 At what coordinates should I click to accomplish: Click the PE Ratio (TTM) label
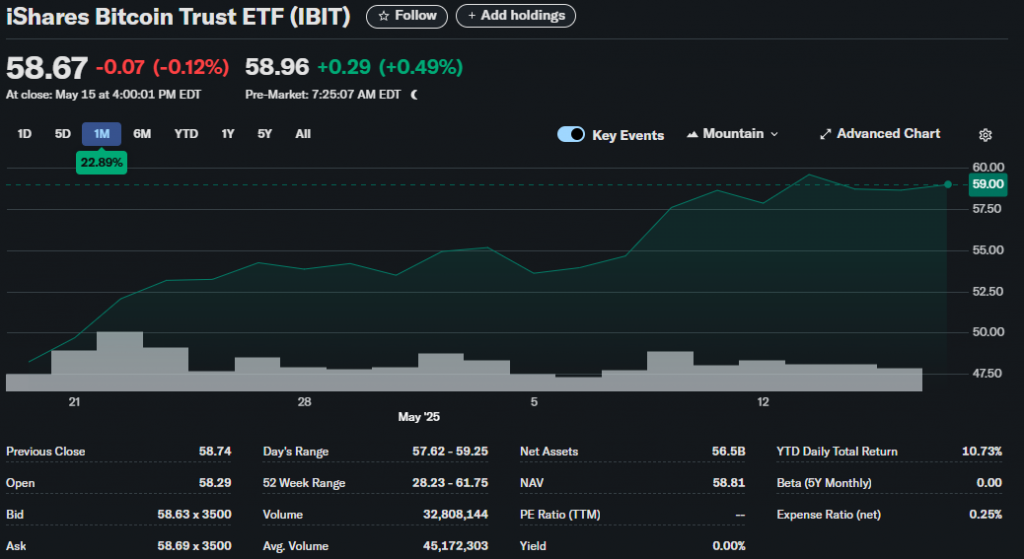(x=560, y=515)
